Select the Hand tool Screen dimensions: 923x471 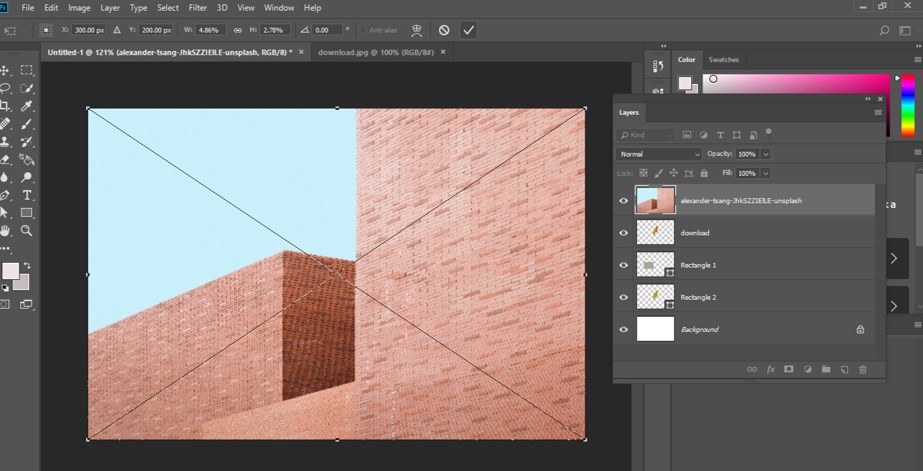point(5,230)
